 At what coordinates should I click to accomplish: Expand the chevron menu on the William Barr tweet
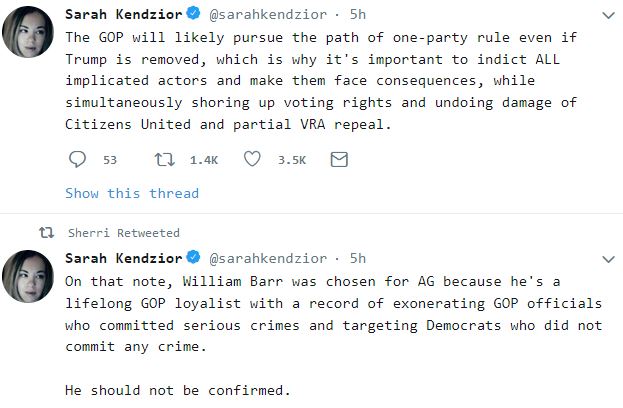[608, 259]
